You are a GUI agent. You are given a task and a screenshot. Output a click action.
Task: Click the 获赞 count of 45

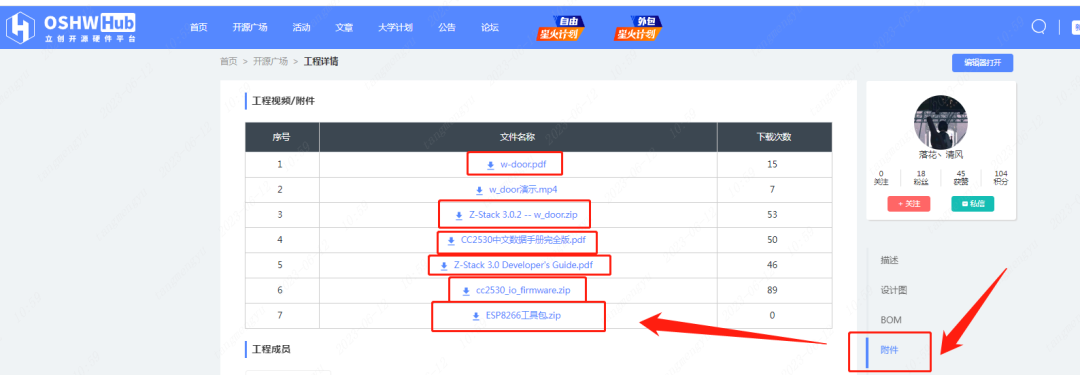[x=961, y=174]
